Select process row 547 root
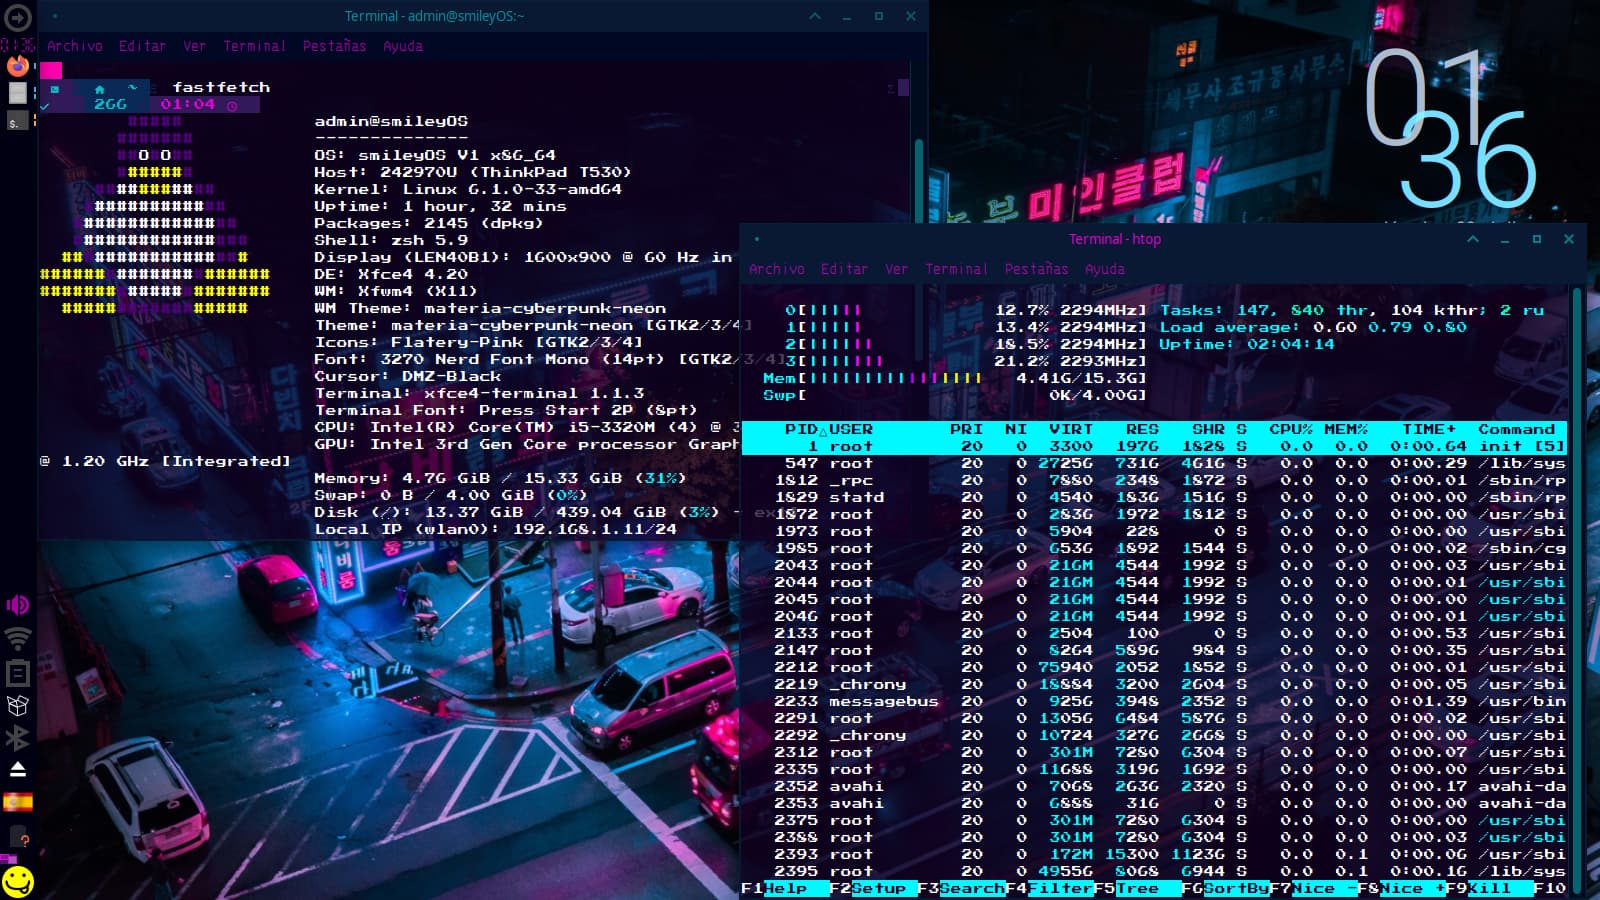 pyautogui.click(x=1155, y=463)
